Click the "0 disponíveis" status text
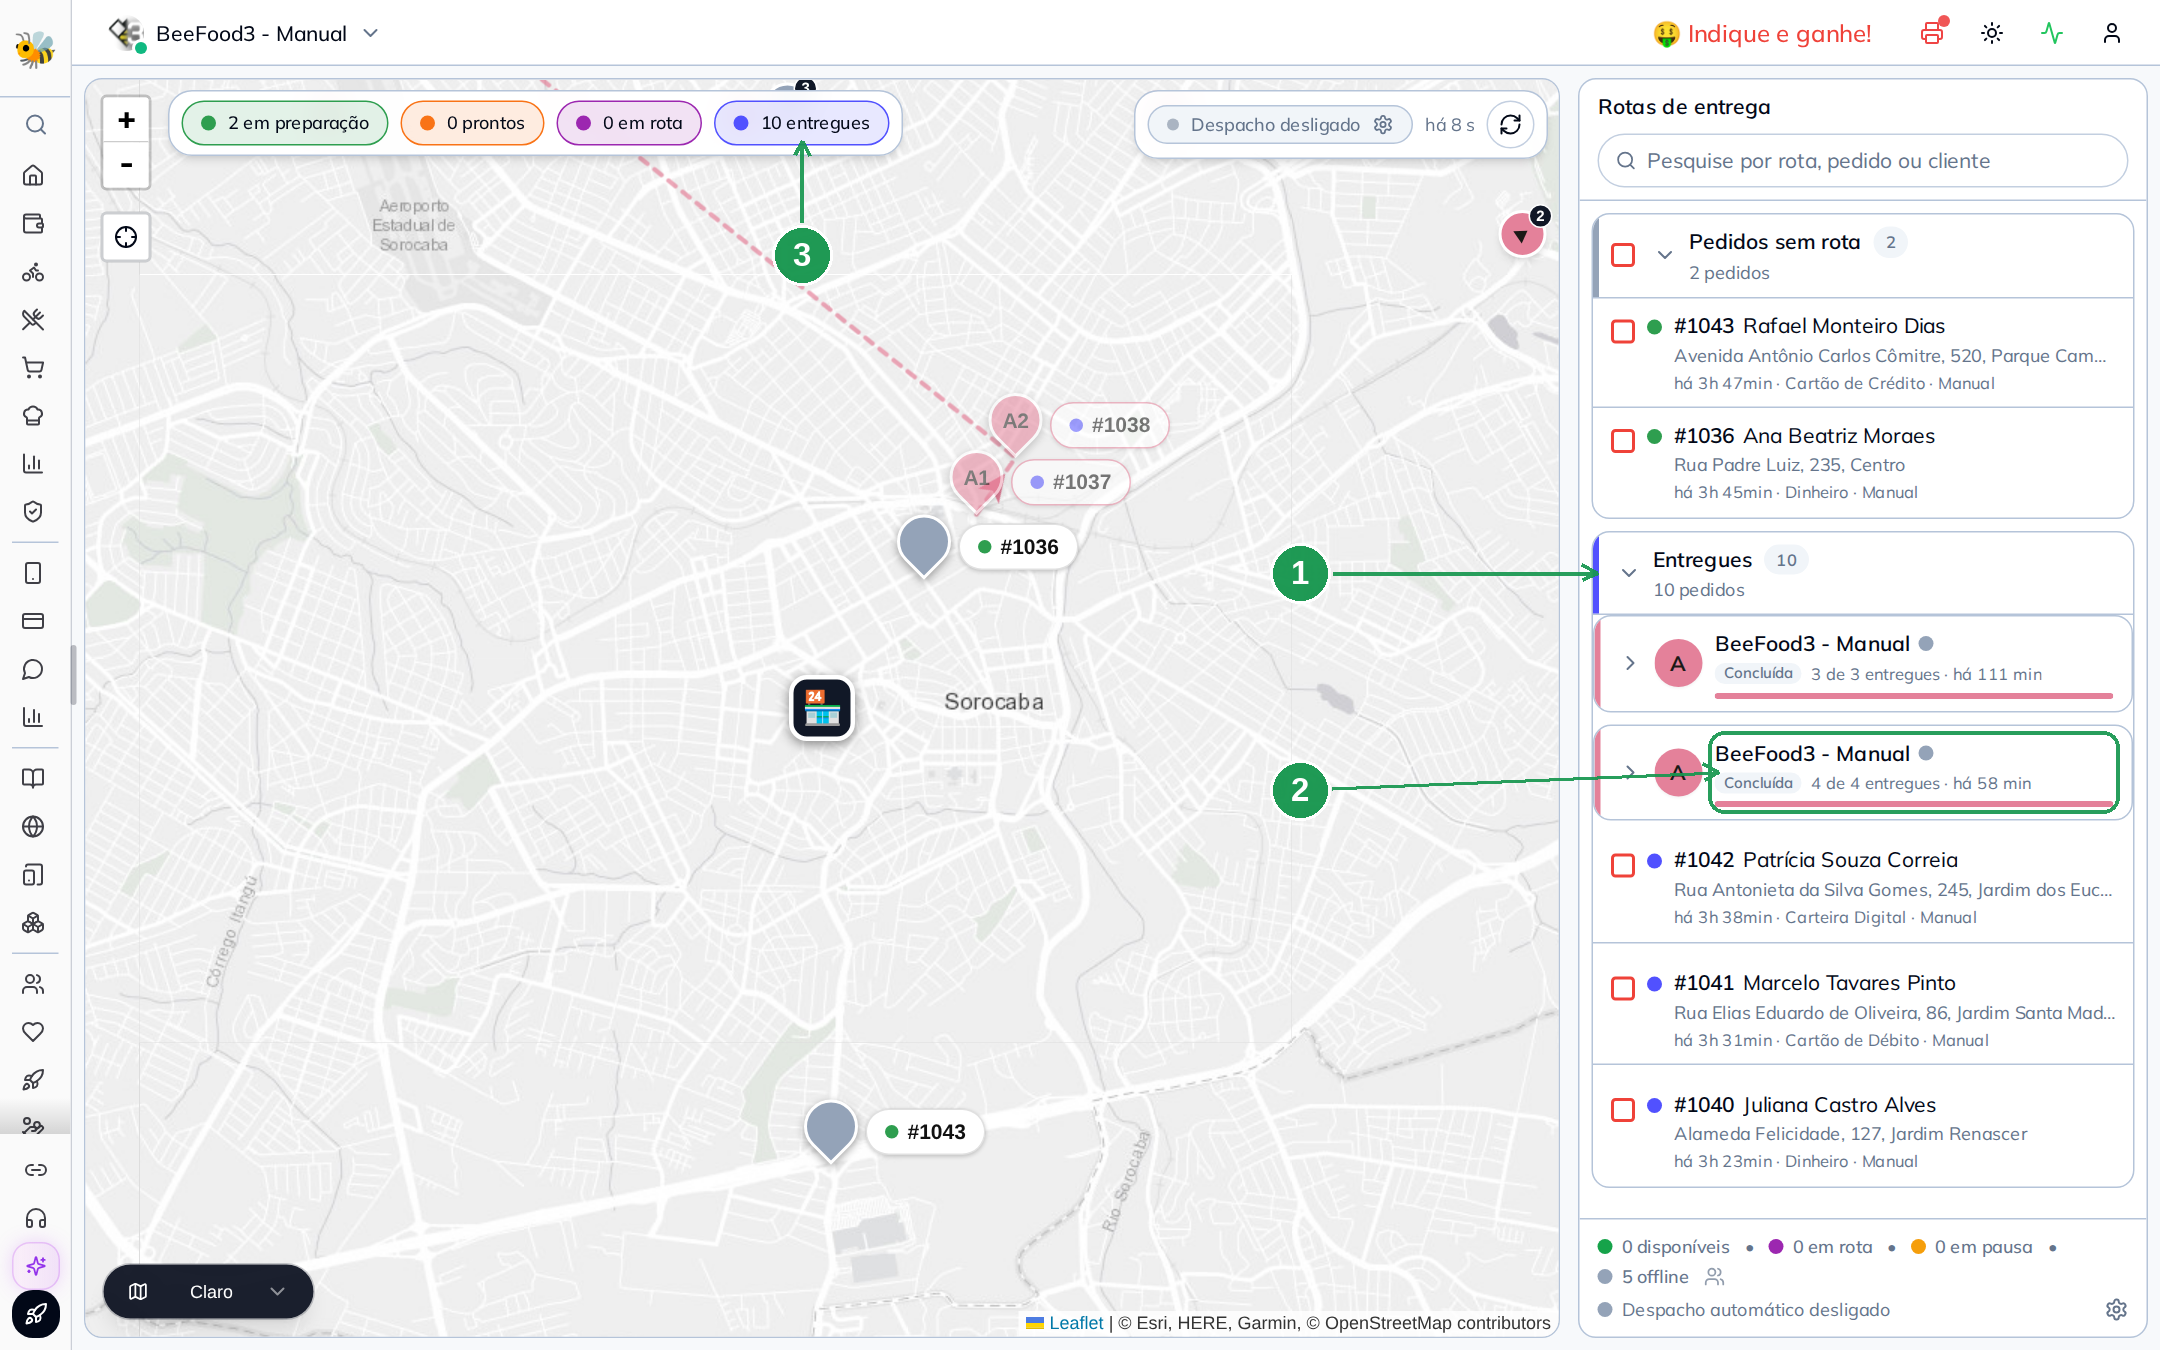 pos(1675,1247)
